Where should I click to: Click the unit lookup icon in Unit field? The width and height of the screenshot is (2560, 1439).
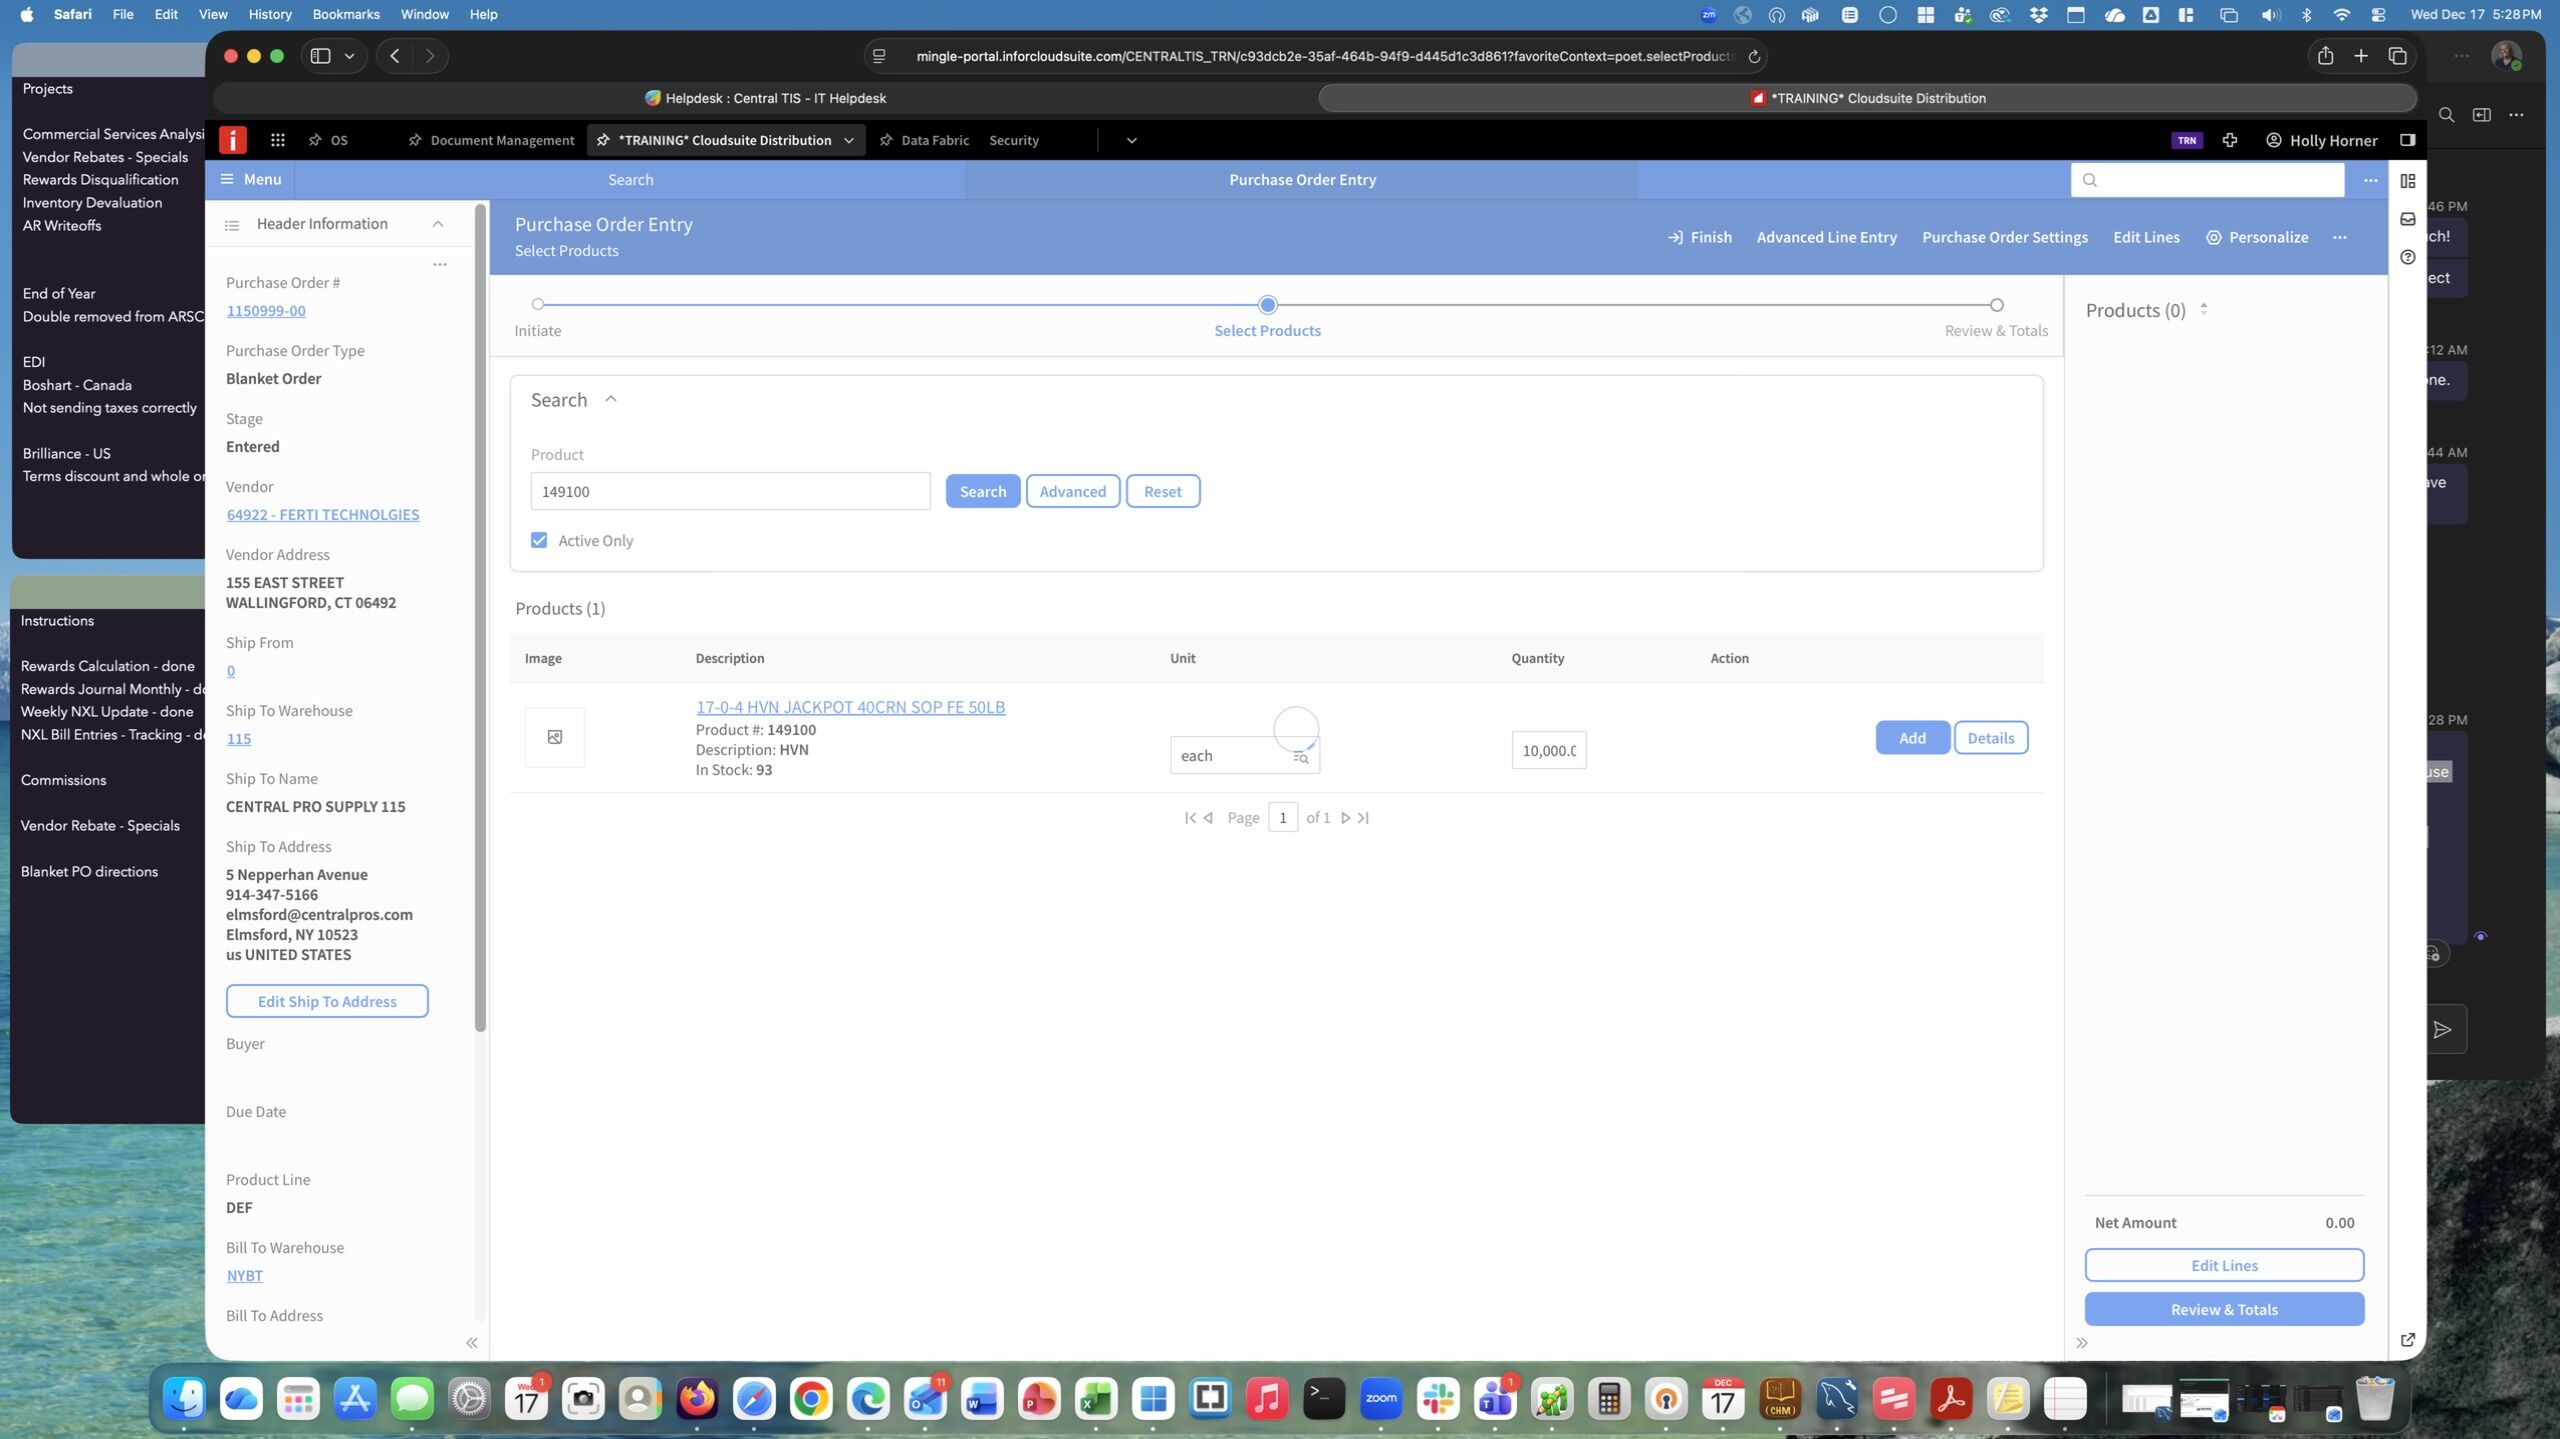coord(1301,757)
